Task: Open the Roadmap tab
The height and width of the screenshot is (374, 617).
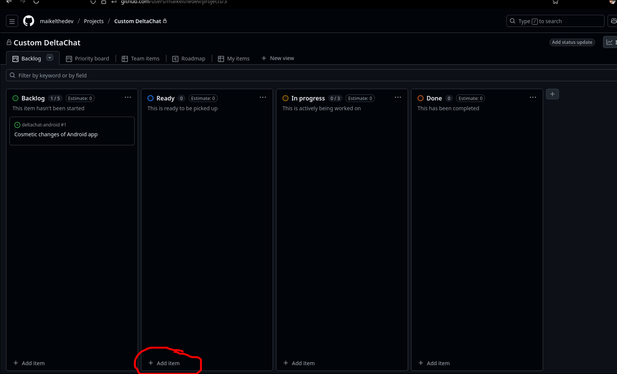Action: (189, 59)
